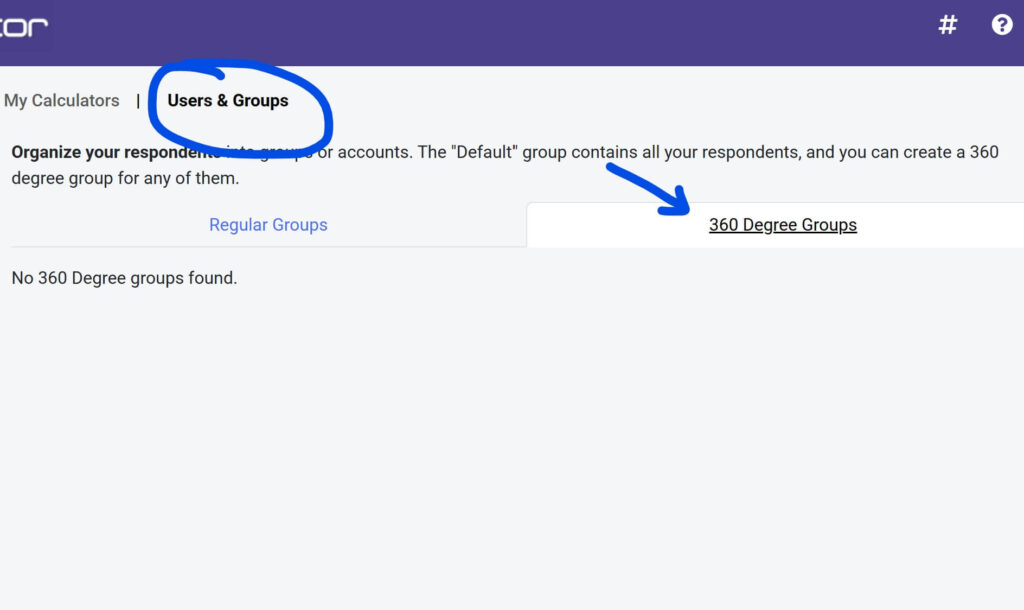1024x610 pixels.
Task: Switch to the Regular Groups tab
Action: coord(268,225)
